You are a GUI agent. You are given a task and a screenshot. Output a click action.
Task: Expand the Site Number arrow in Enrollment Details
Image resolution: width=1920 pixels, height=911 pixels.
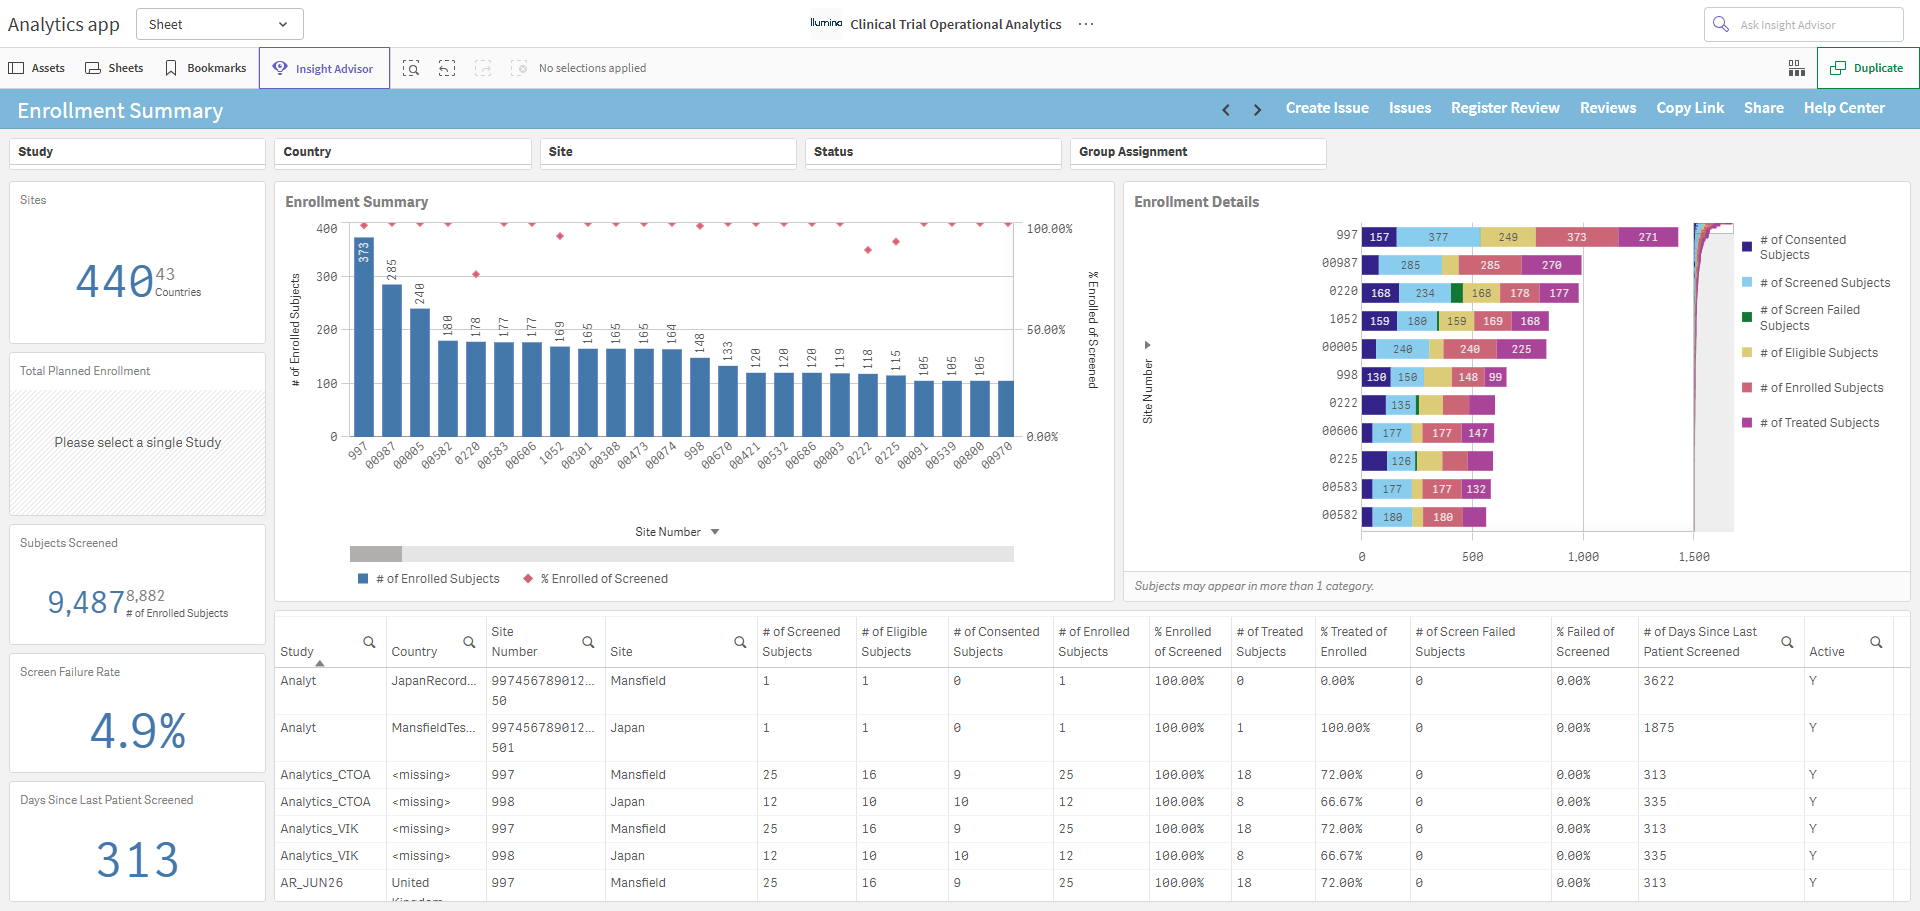click(x=1147, y=345)
